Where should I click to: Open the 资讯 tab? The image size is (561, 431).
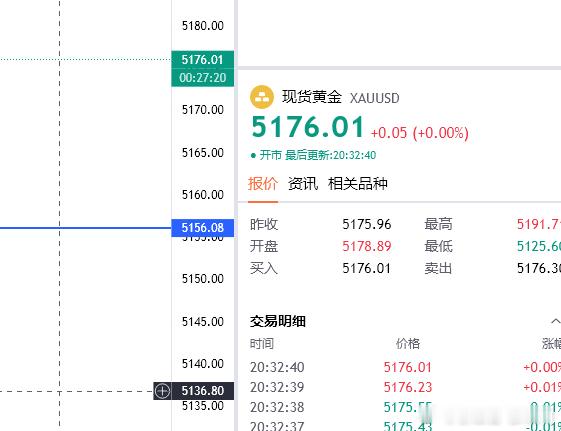click(x=303, y=184)
